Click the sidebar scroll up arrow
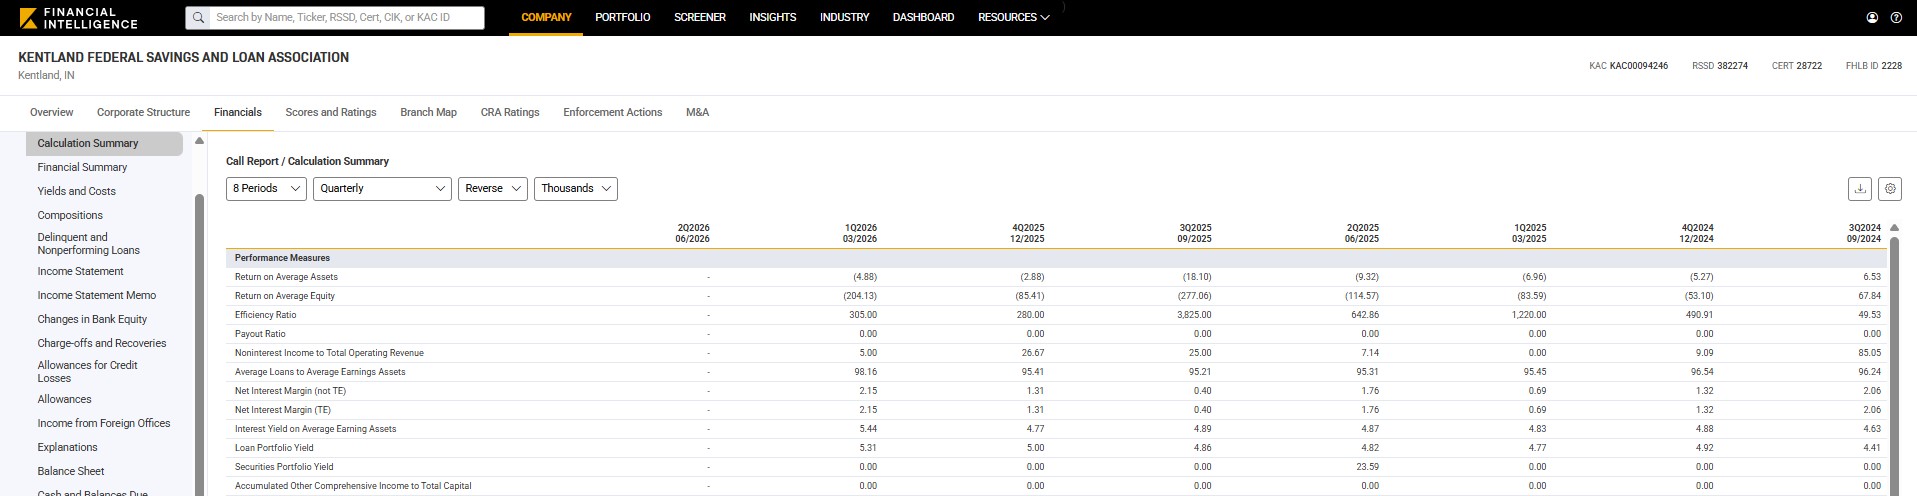The image size is (1917, 496). click(199, 141)
